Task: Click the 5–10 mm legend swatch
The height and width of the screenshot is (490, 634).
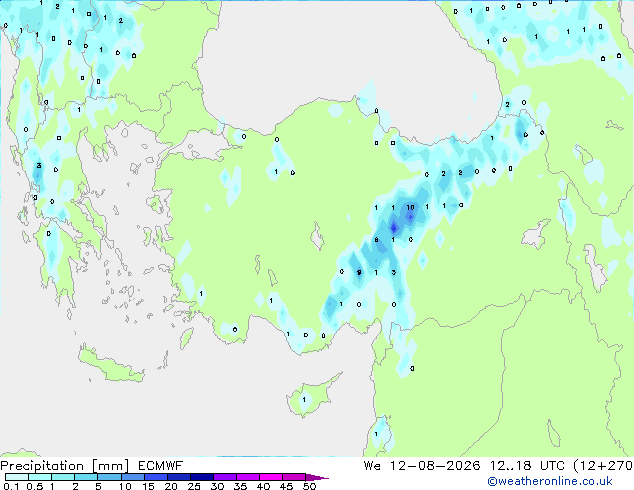Action: 109,477
